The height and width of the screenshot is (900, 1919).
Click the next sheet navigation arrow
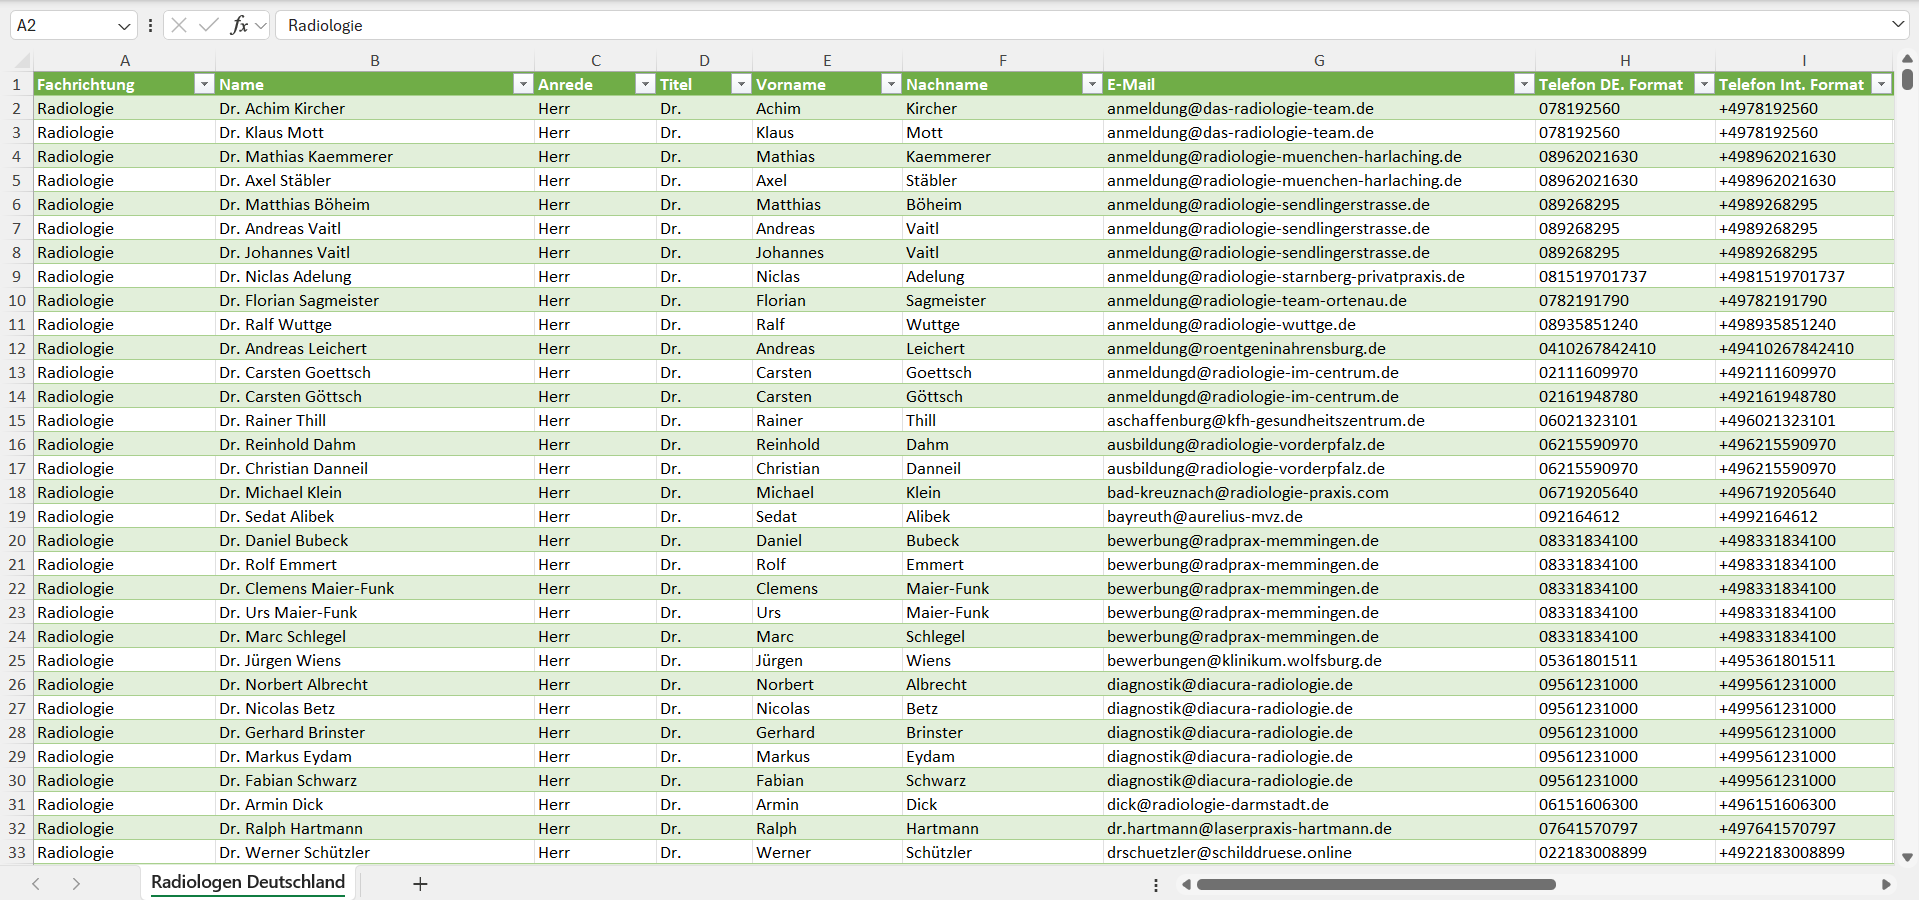76,884
